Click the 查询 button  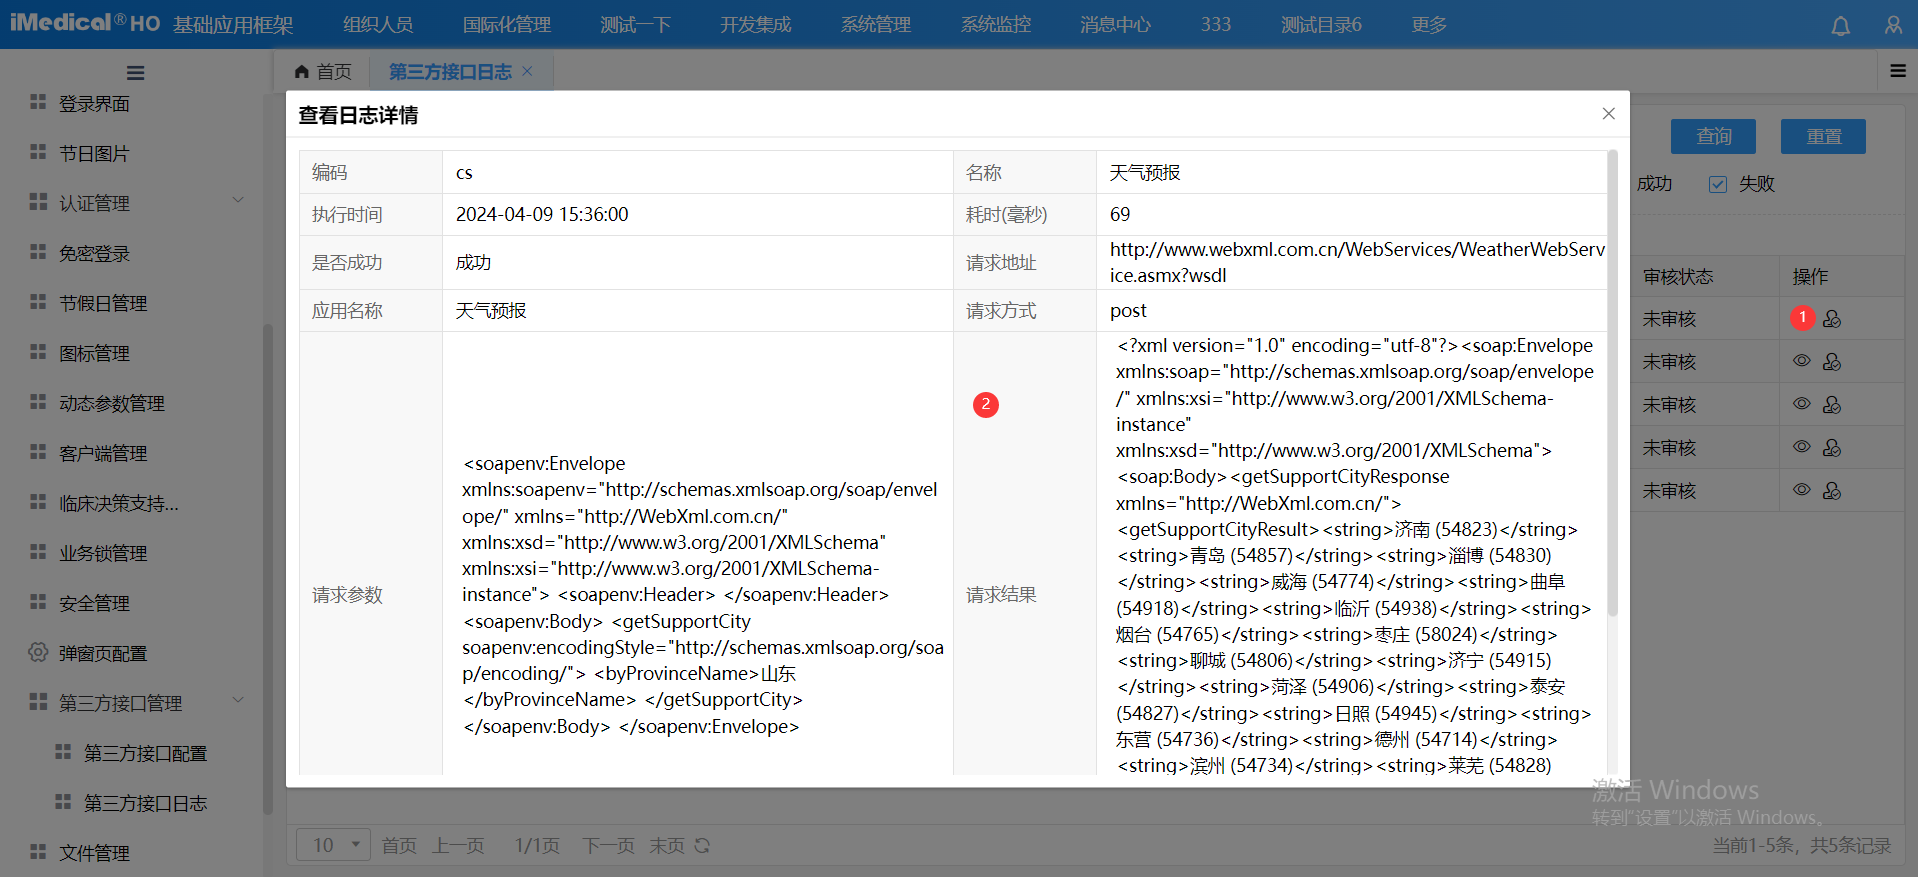[1713, 137]
